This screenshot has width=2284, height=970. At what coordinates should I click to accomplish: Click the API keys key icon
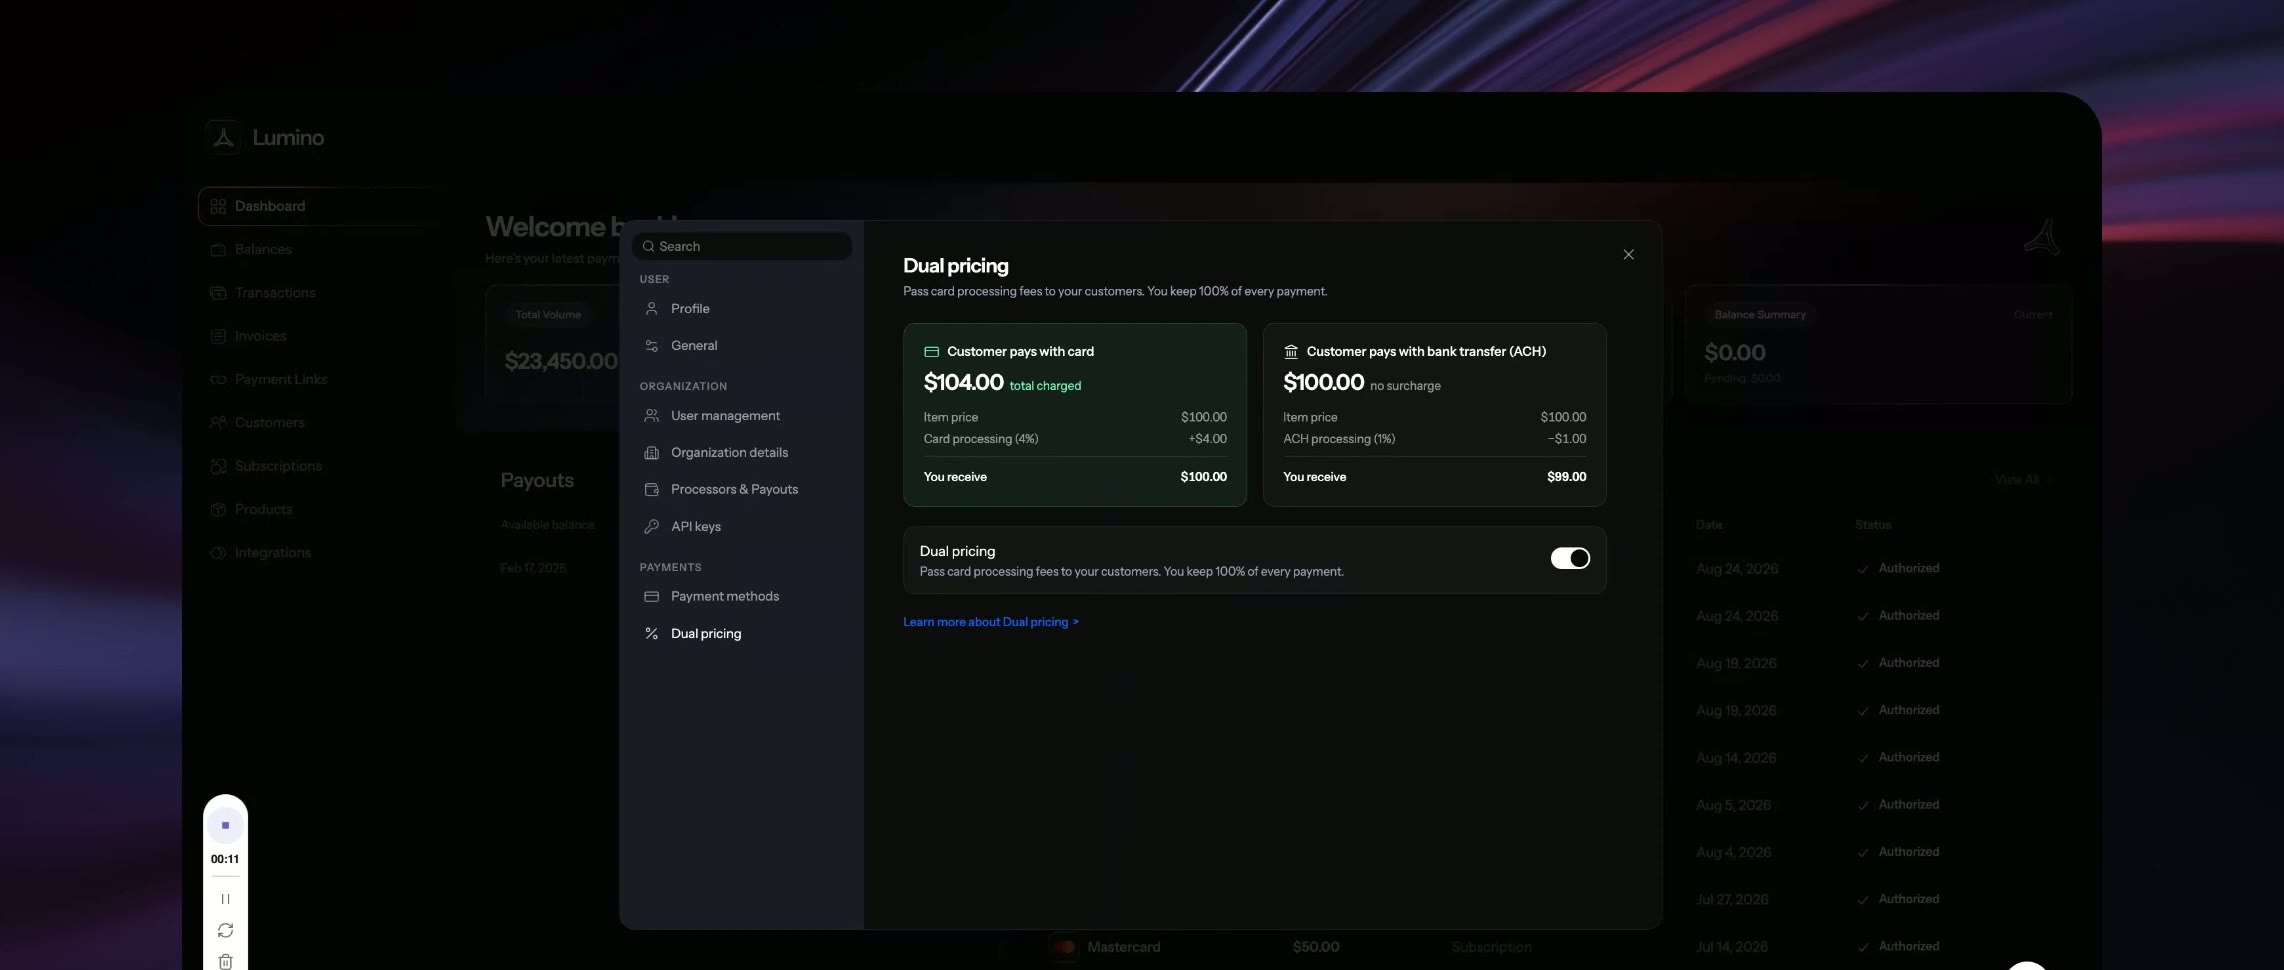tap(651, 527)
